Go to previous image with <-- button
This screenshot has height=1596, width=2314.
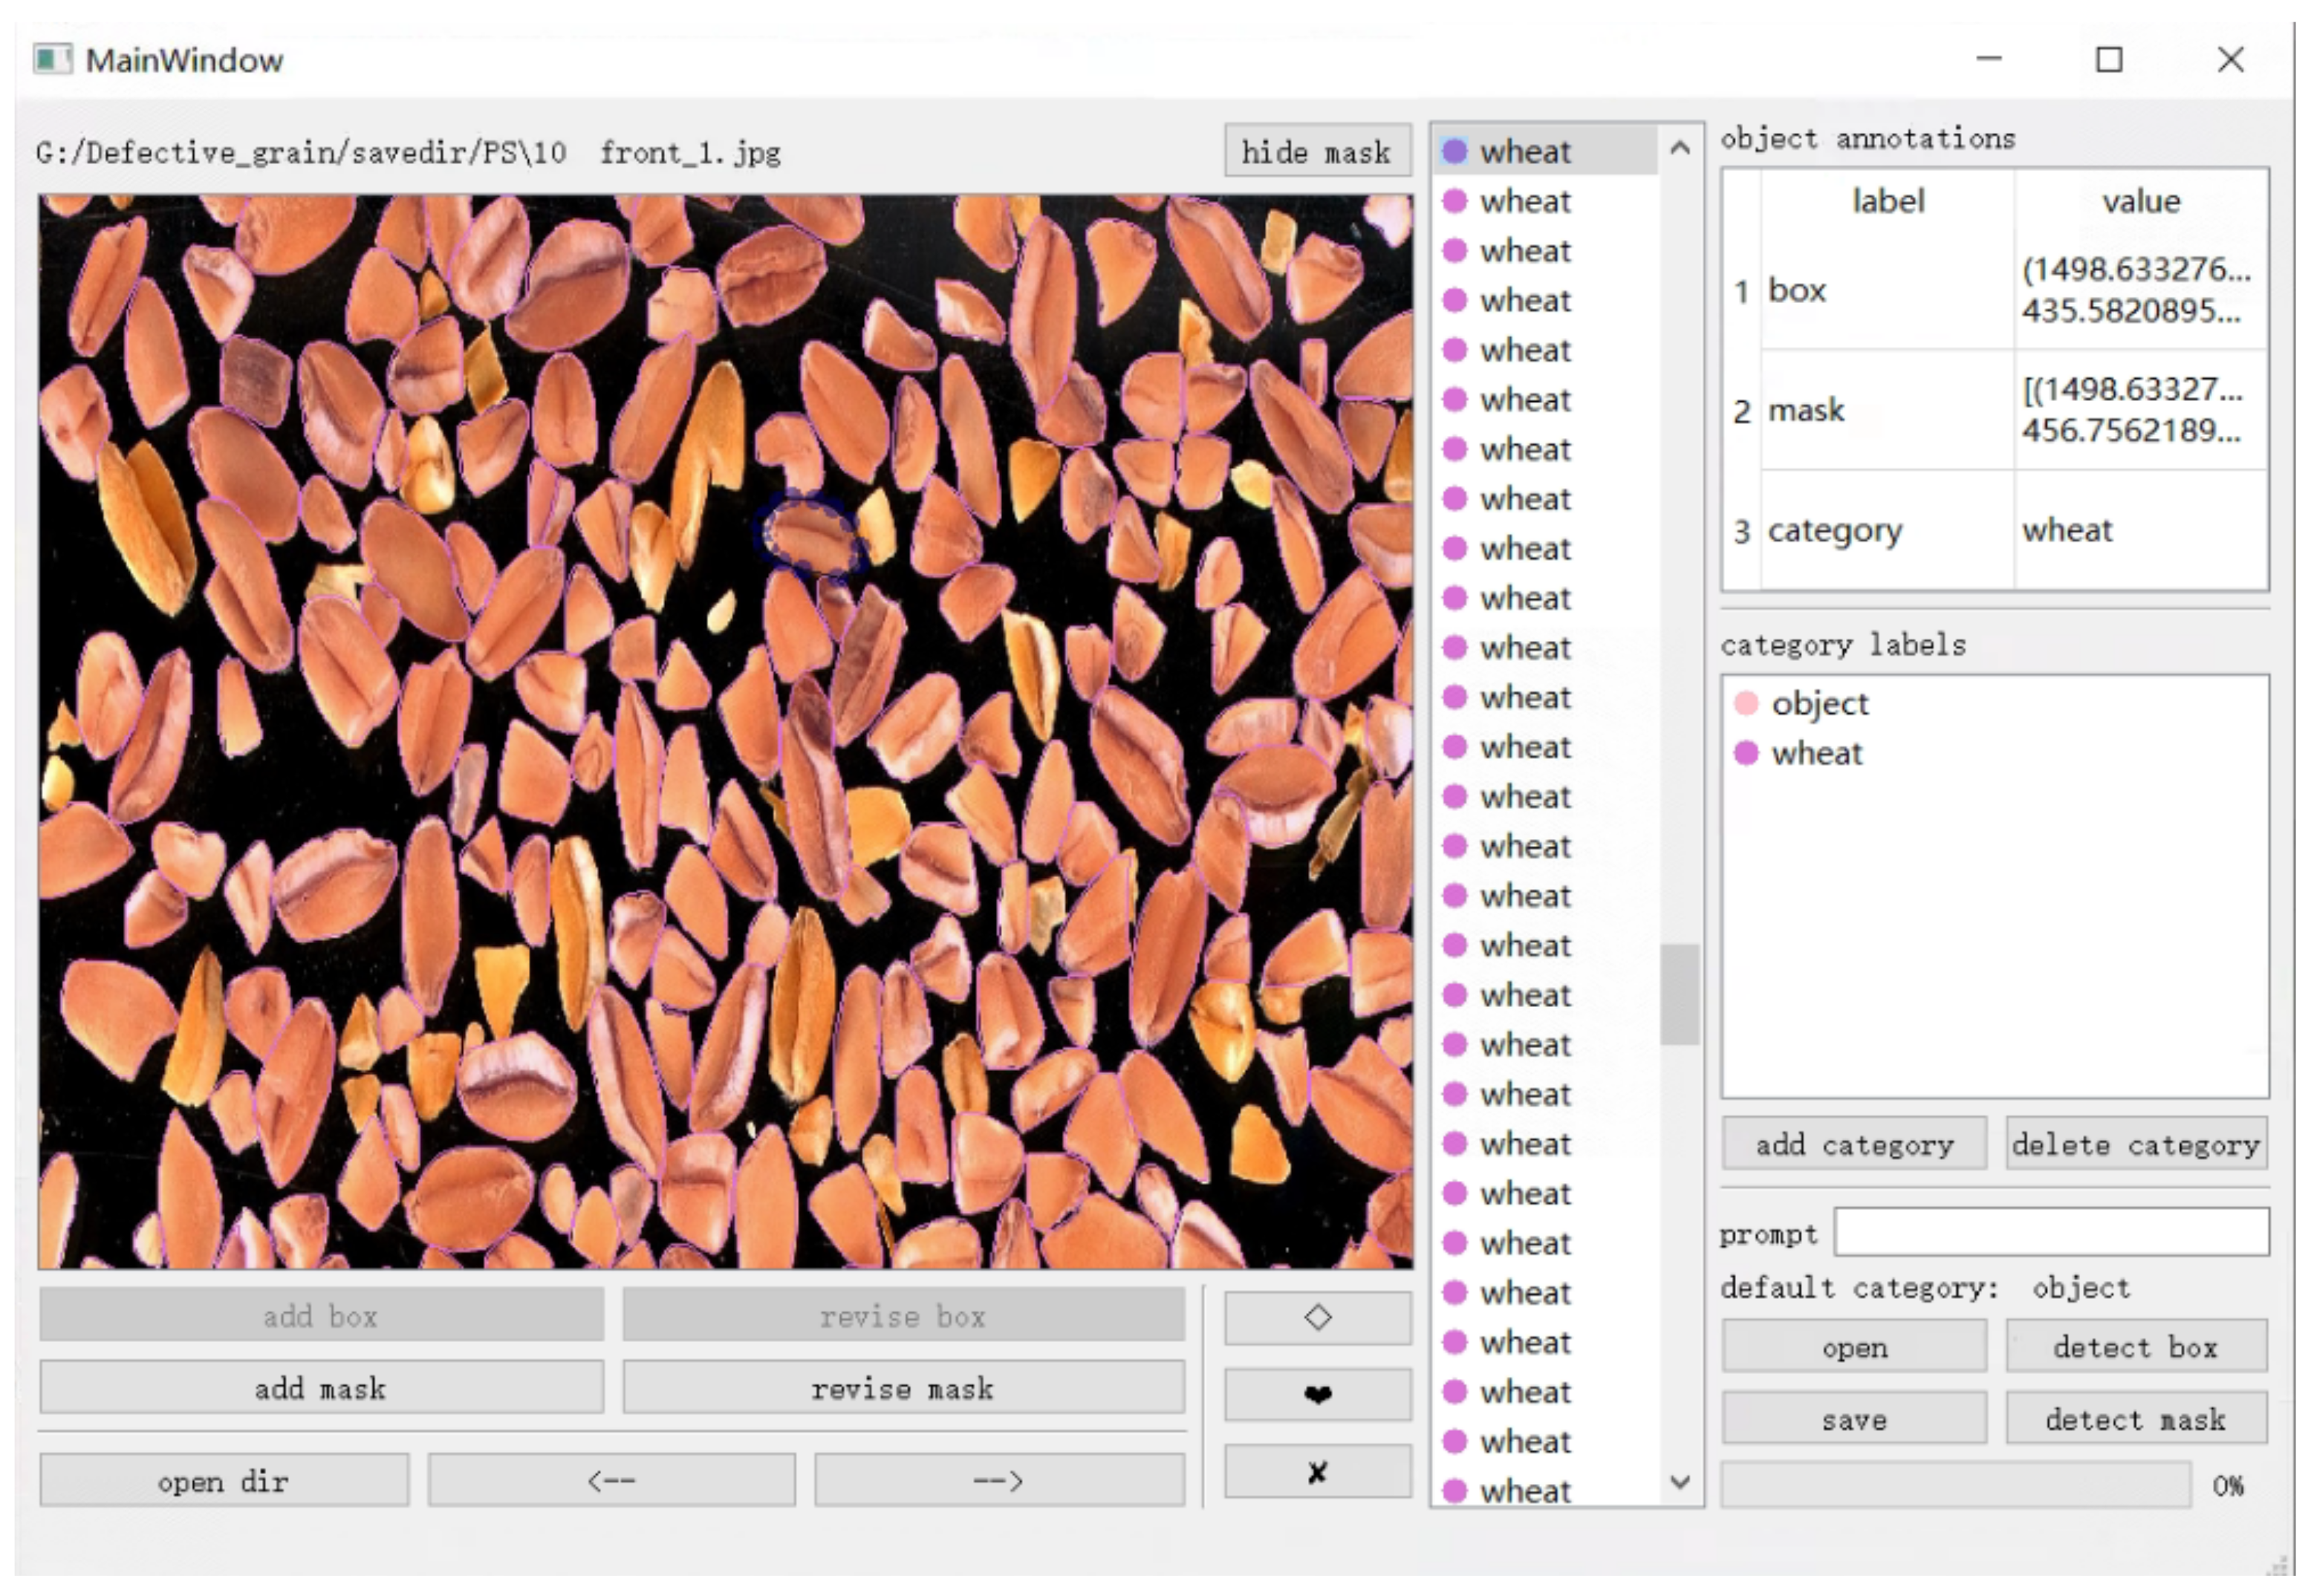[x=612, y=1480]
